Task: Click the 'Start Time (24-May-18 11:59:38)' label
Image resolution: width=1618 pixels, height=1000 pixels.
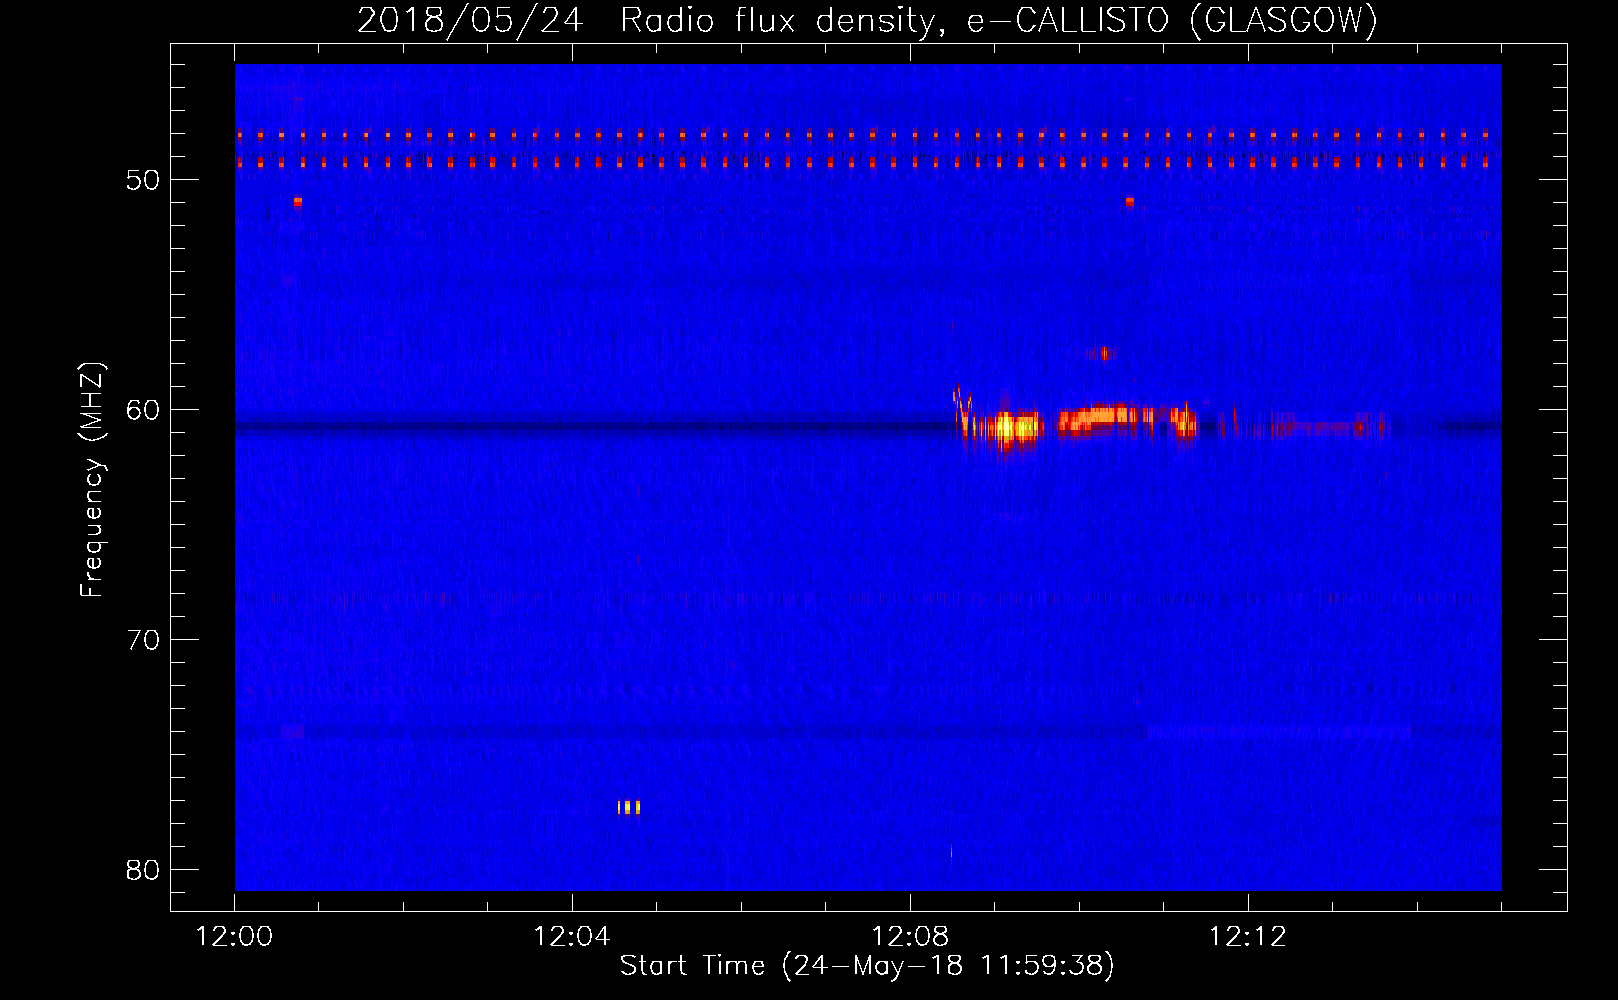Action: pyautogui.click(x=867, y=966)
